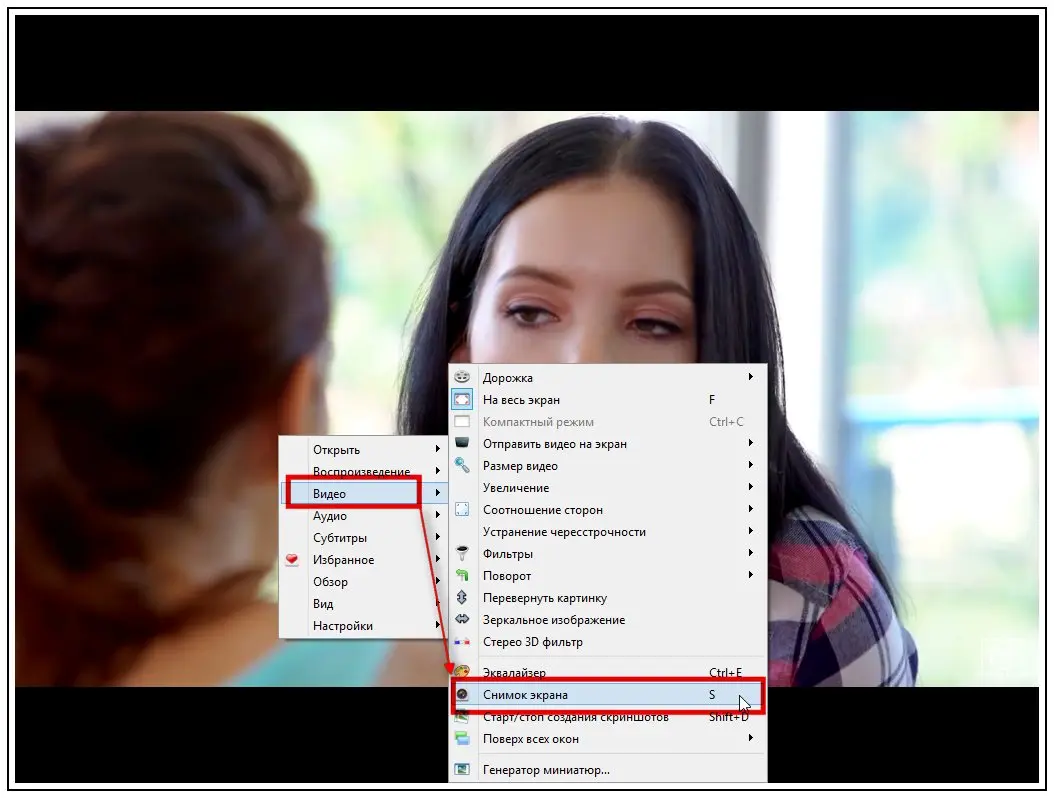Choose Старт/стоп создания скриншотов
This screenshot has width=1054, height=798.
click(608, 717)
